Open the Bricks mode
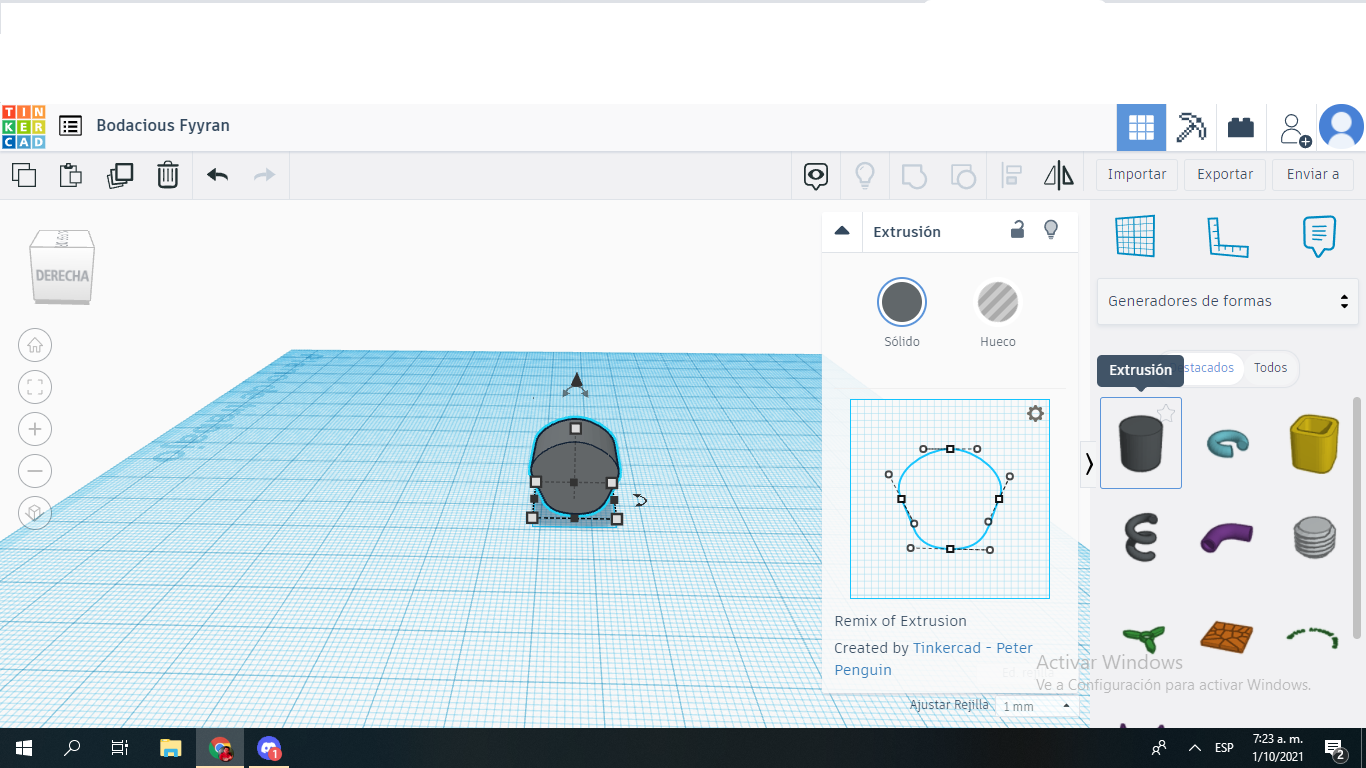The height and width of the screenshot is (768, 1366). (x=1241, y=127)
